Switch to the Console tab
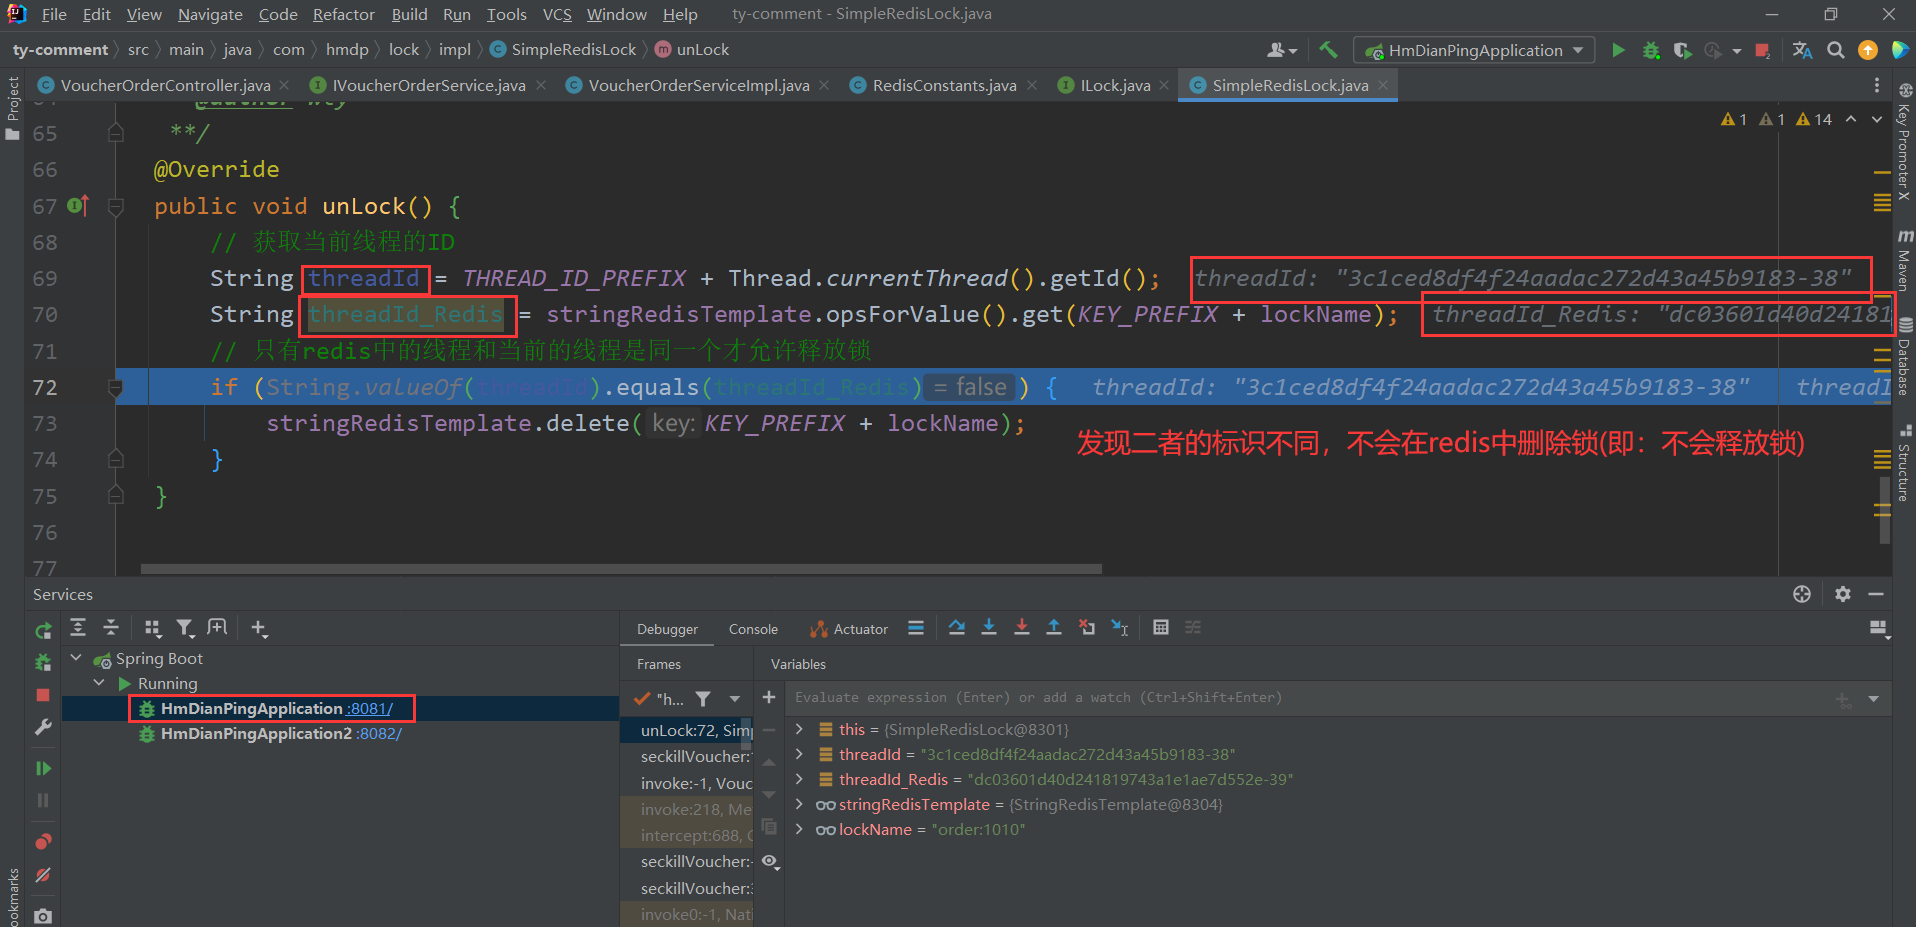The height and width of the screenshot is (927, 1916). click(x=753, y=629)
